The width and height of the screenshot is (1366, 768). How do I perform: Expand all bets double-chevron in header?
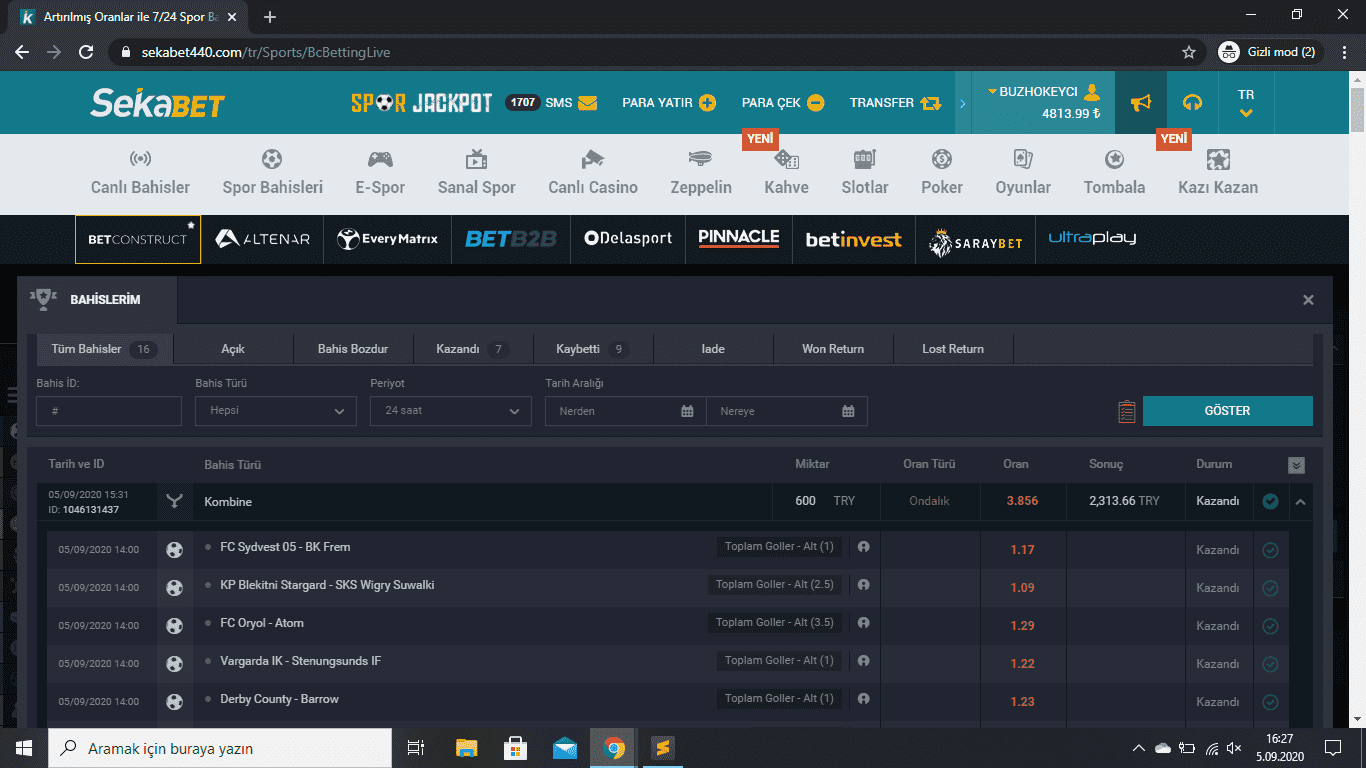click(1296, 465)
